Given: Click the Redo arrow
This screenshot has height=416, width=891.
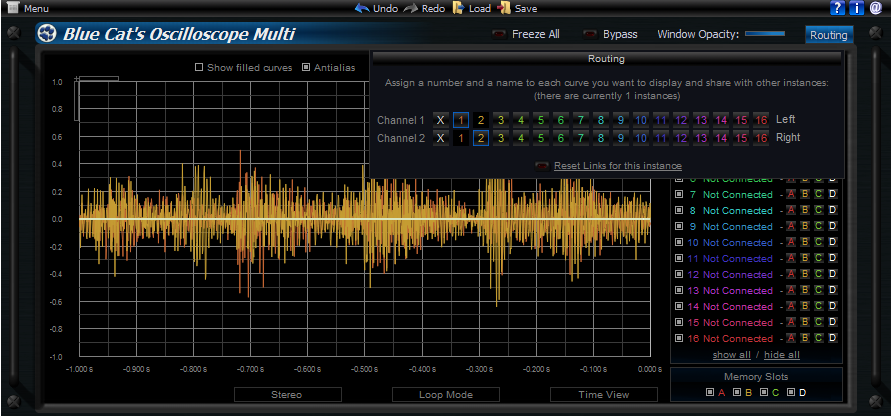Looking at the screenshot, I should coord(411,8).
